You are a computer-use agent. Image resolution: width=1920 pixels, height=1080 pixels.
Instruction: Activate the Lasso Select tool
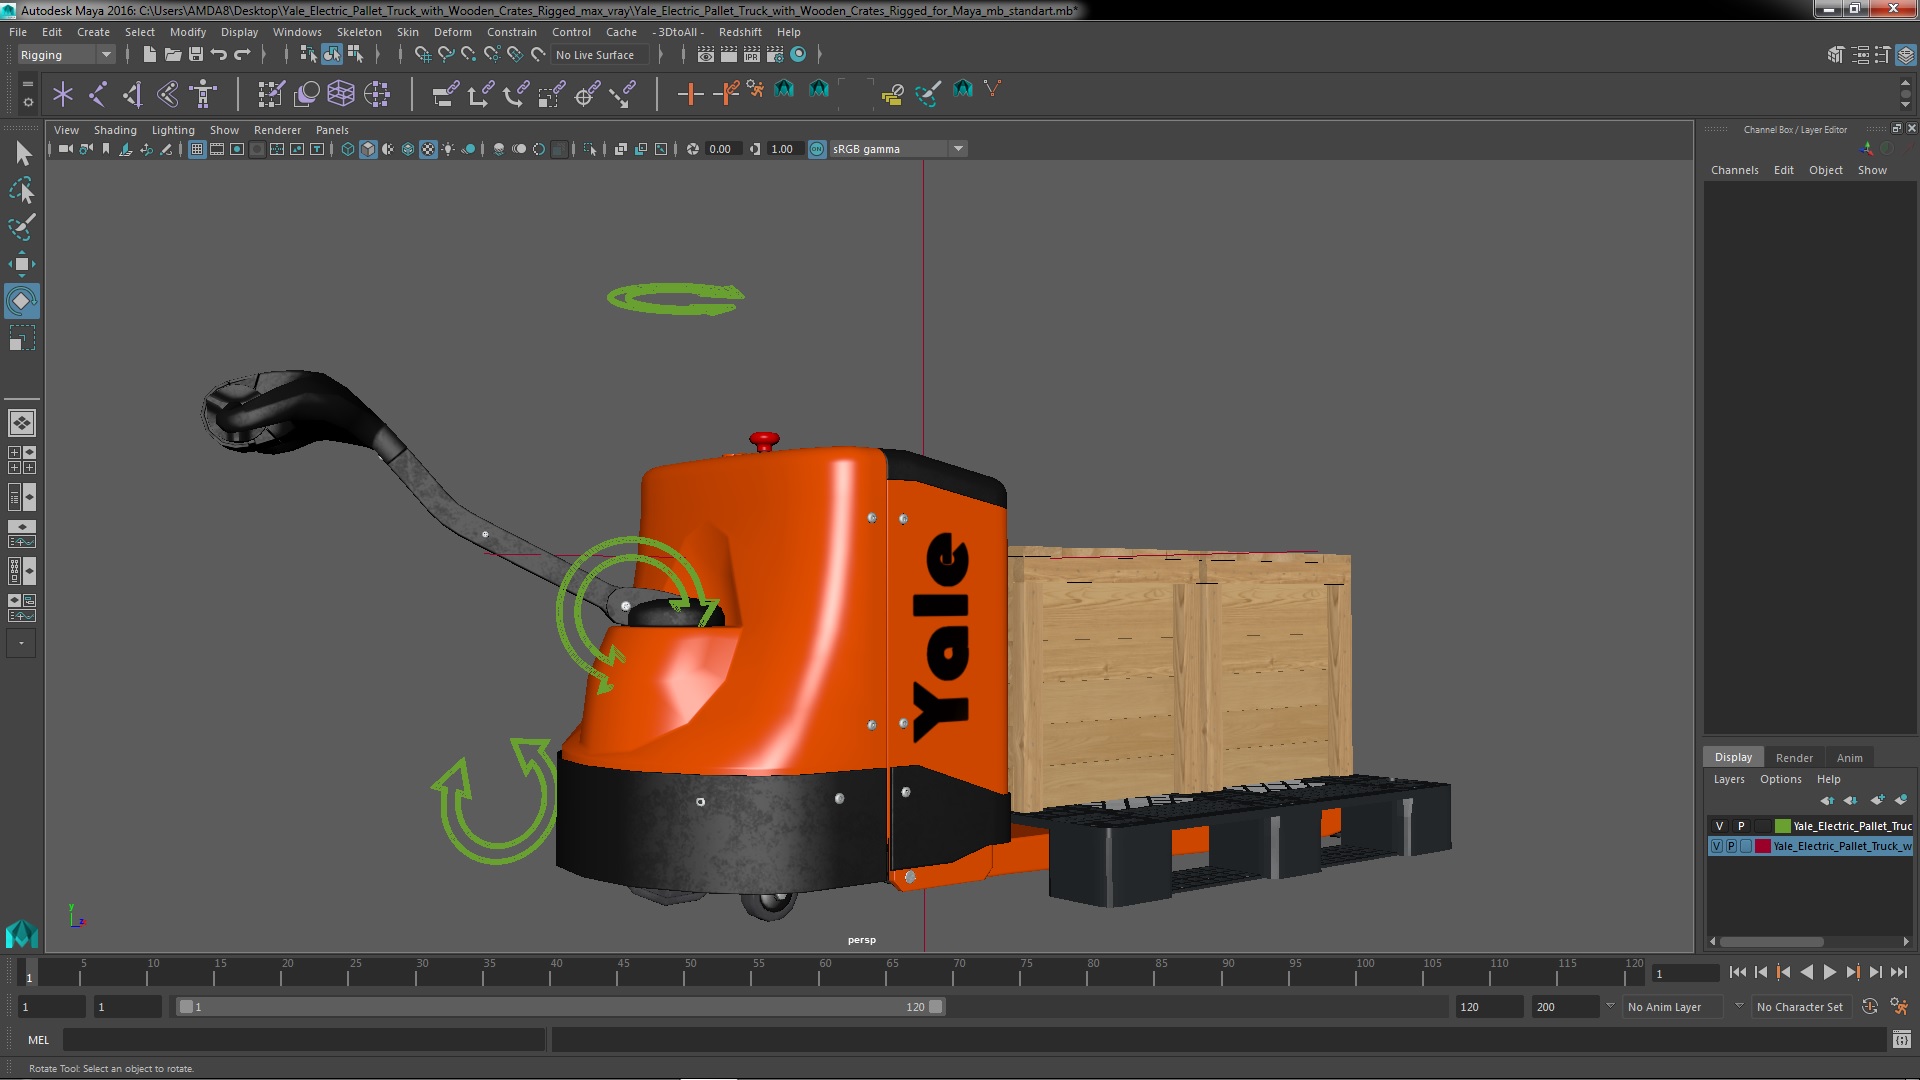coord(22,190)
